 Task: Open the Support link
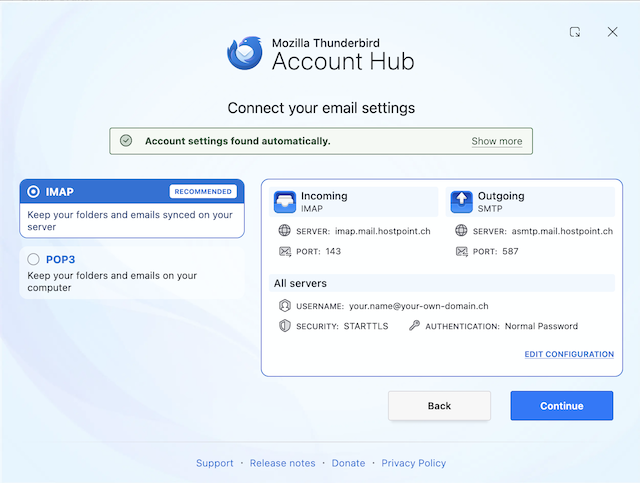[215, 463]
